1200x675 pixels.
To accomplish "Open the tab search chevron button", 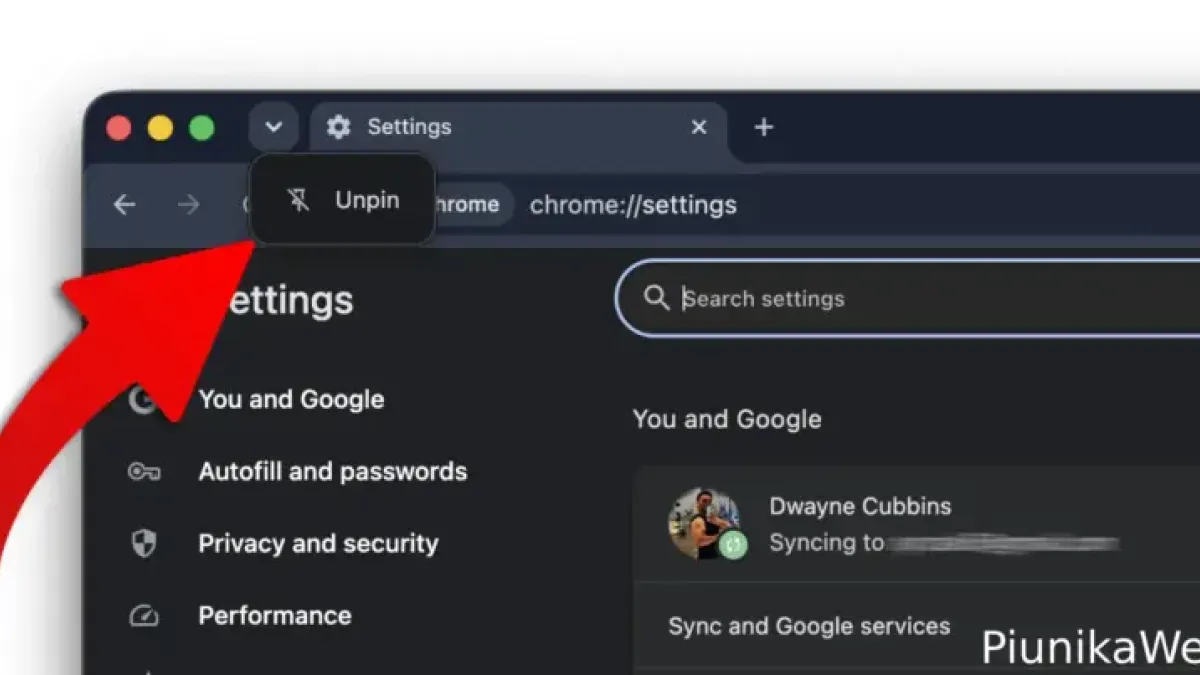I will coord(273,127).
